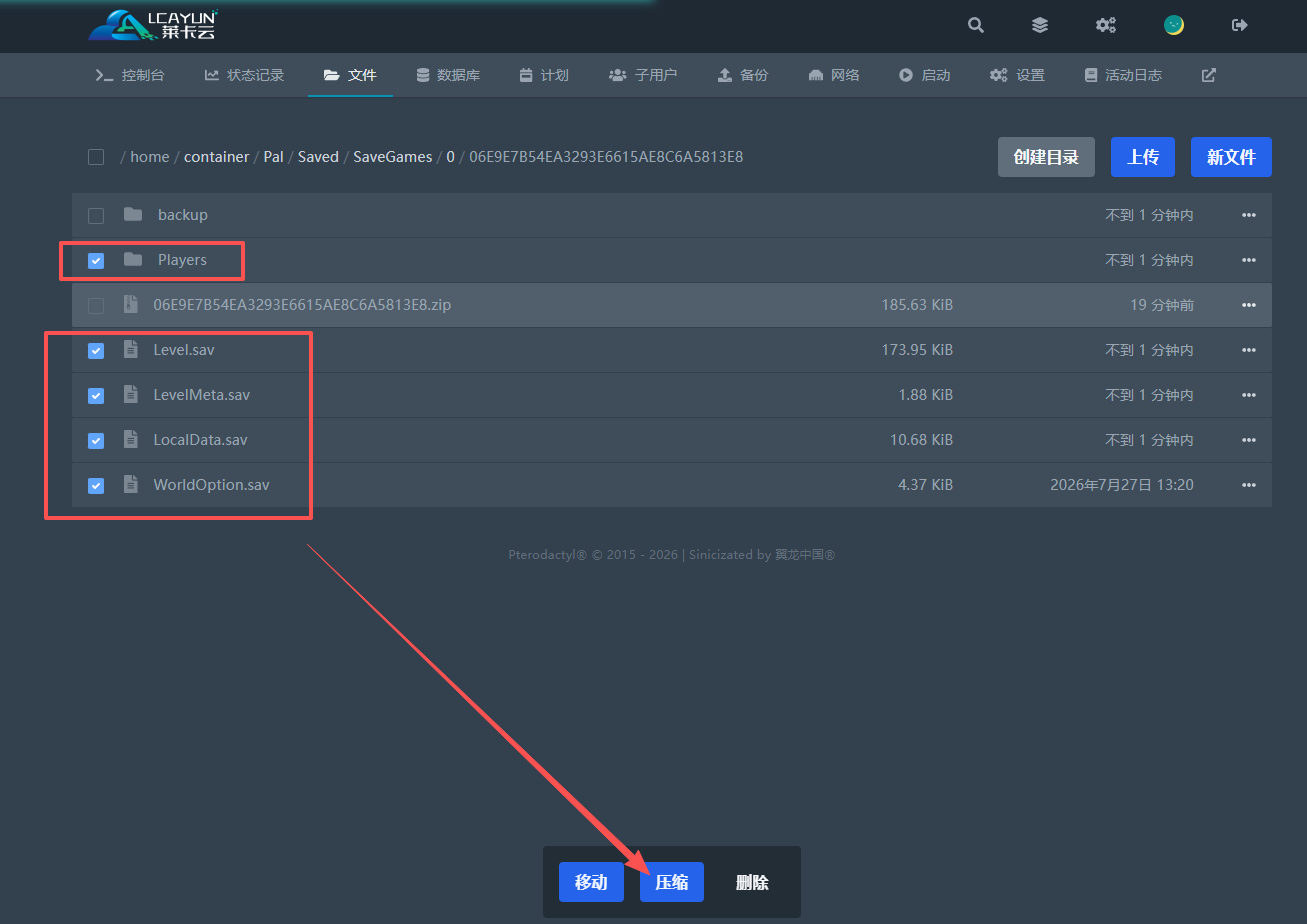Check the zip archive row checkbox
The image size is (1307, 924).
[96, 305]
